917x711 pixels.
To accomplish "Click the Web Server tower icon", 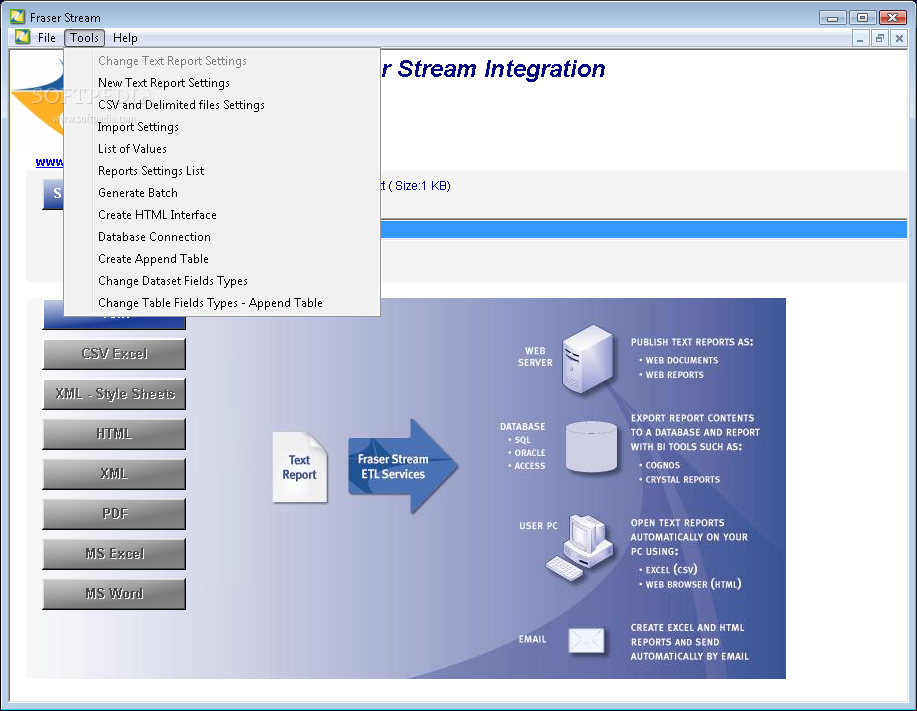I will point(587,358).
